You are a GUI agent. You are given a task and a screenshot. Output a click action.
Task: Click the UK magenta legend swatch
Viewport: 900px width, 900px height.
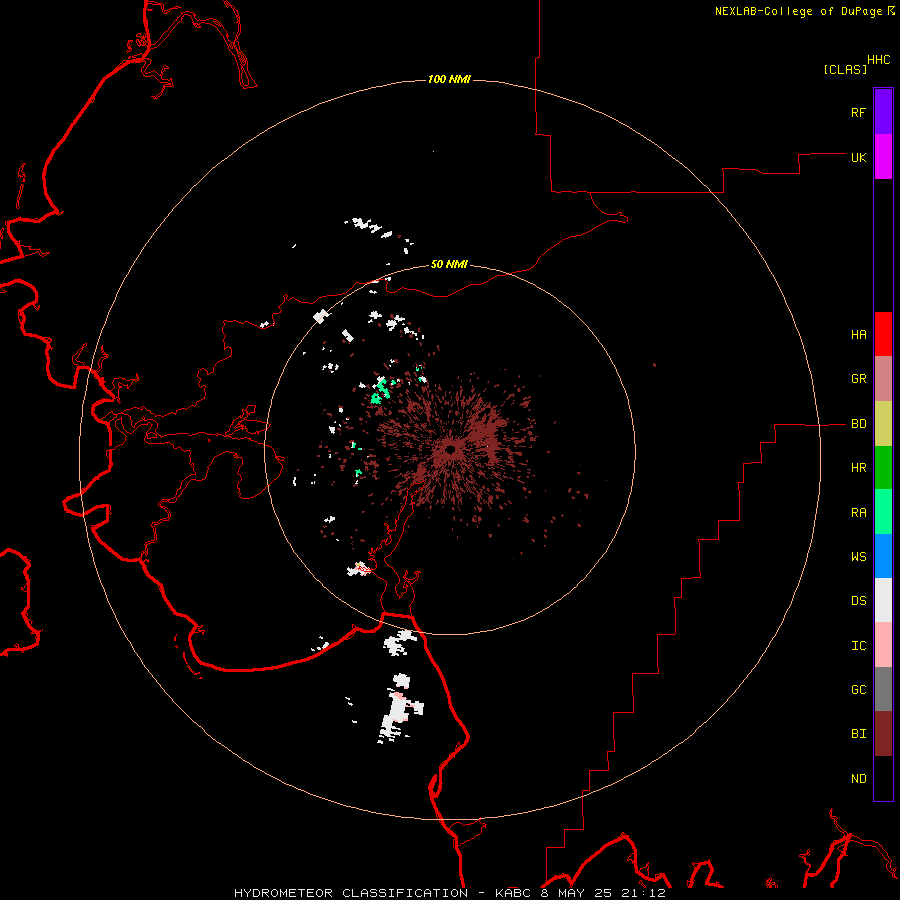883,157
